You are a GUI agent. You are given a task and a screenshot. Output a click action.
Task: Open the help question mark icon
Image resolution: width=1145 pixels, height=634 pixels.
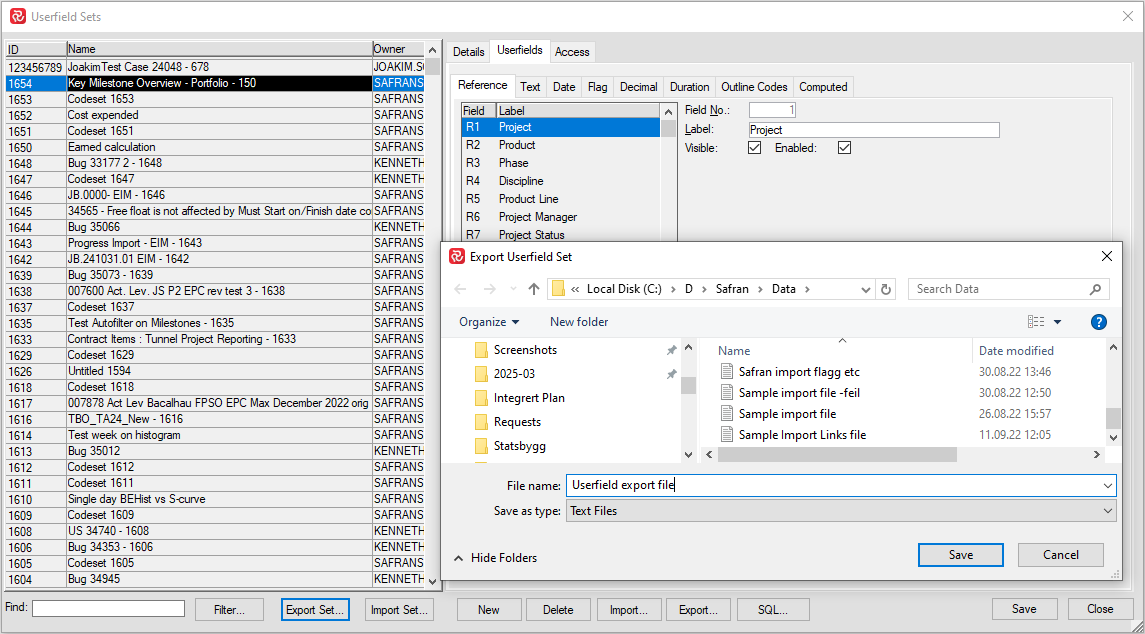click(1098, 322)
